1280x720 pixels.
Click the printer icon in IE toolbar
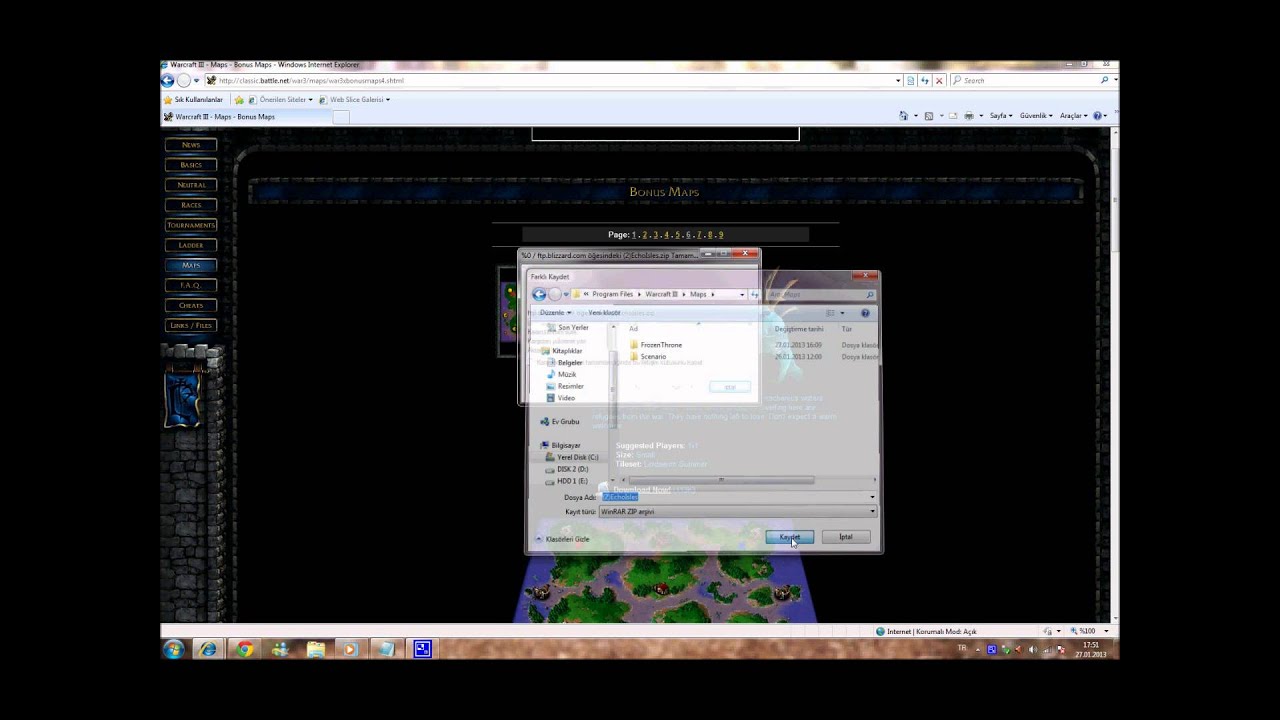tap(969, 116)
